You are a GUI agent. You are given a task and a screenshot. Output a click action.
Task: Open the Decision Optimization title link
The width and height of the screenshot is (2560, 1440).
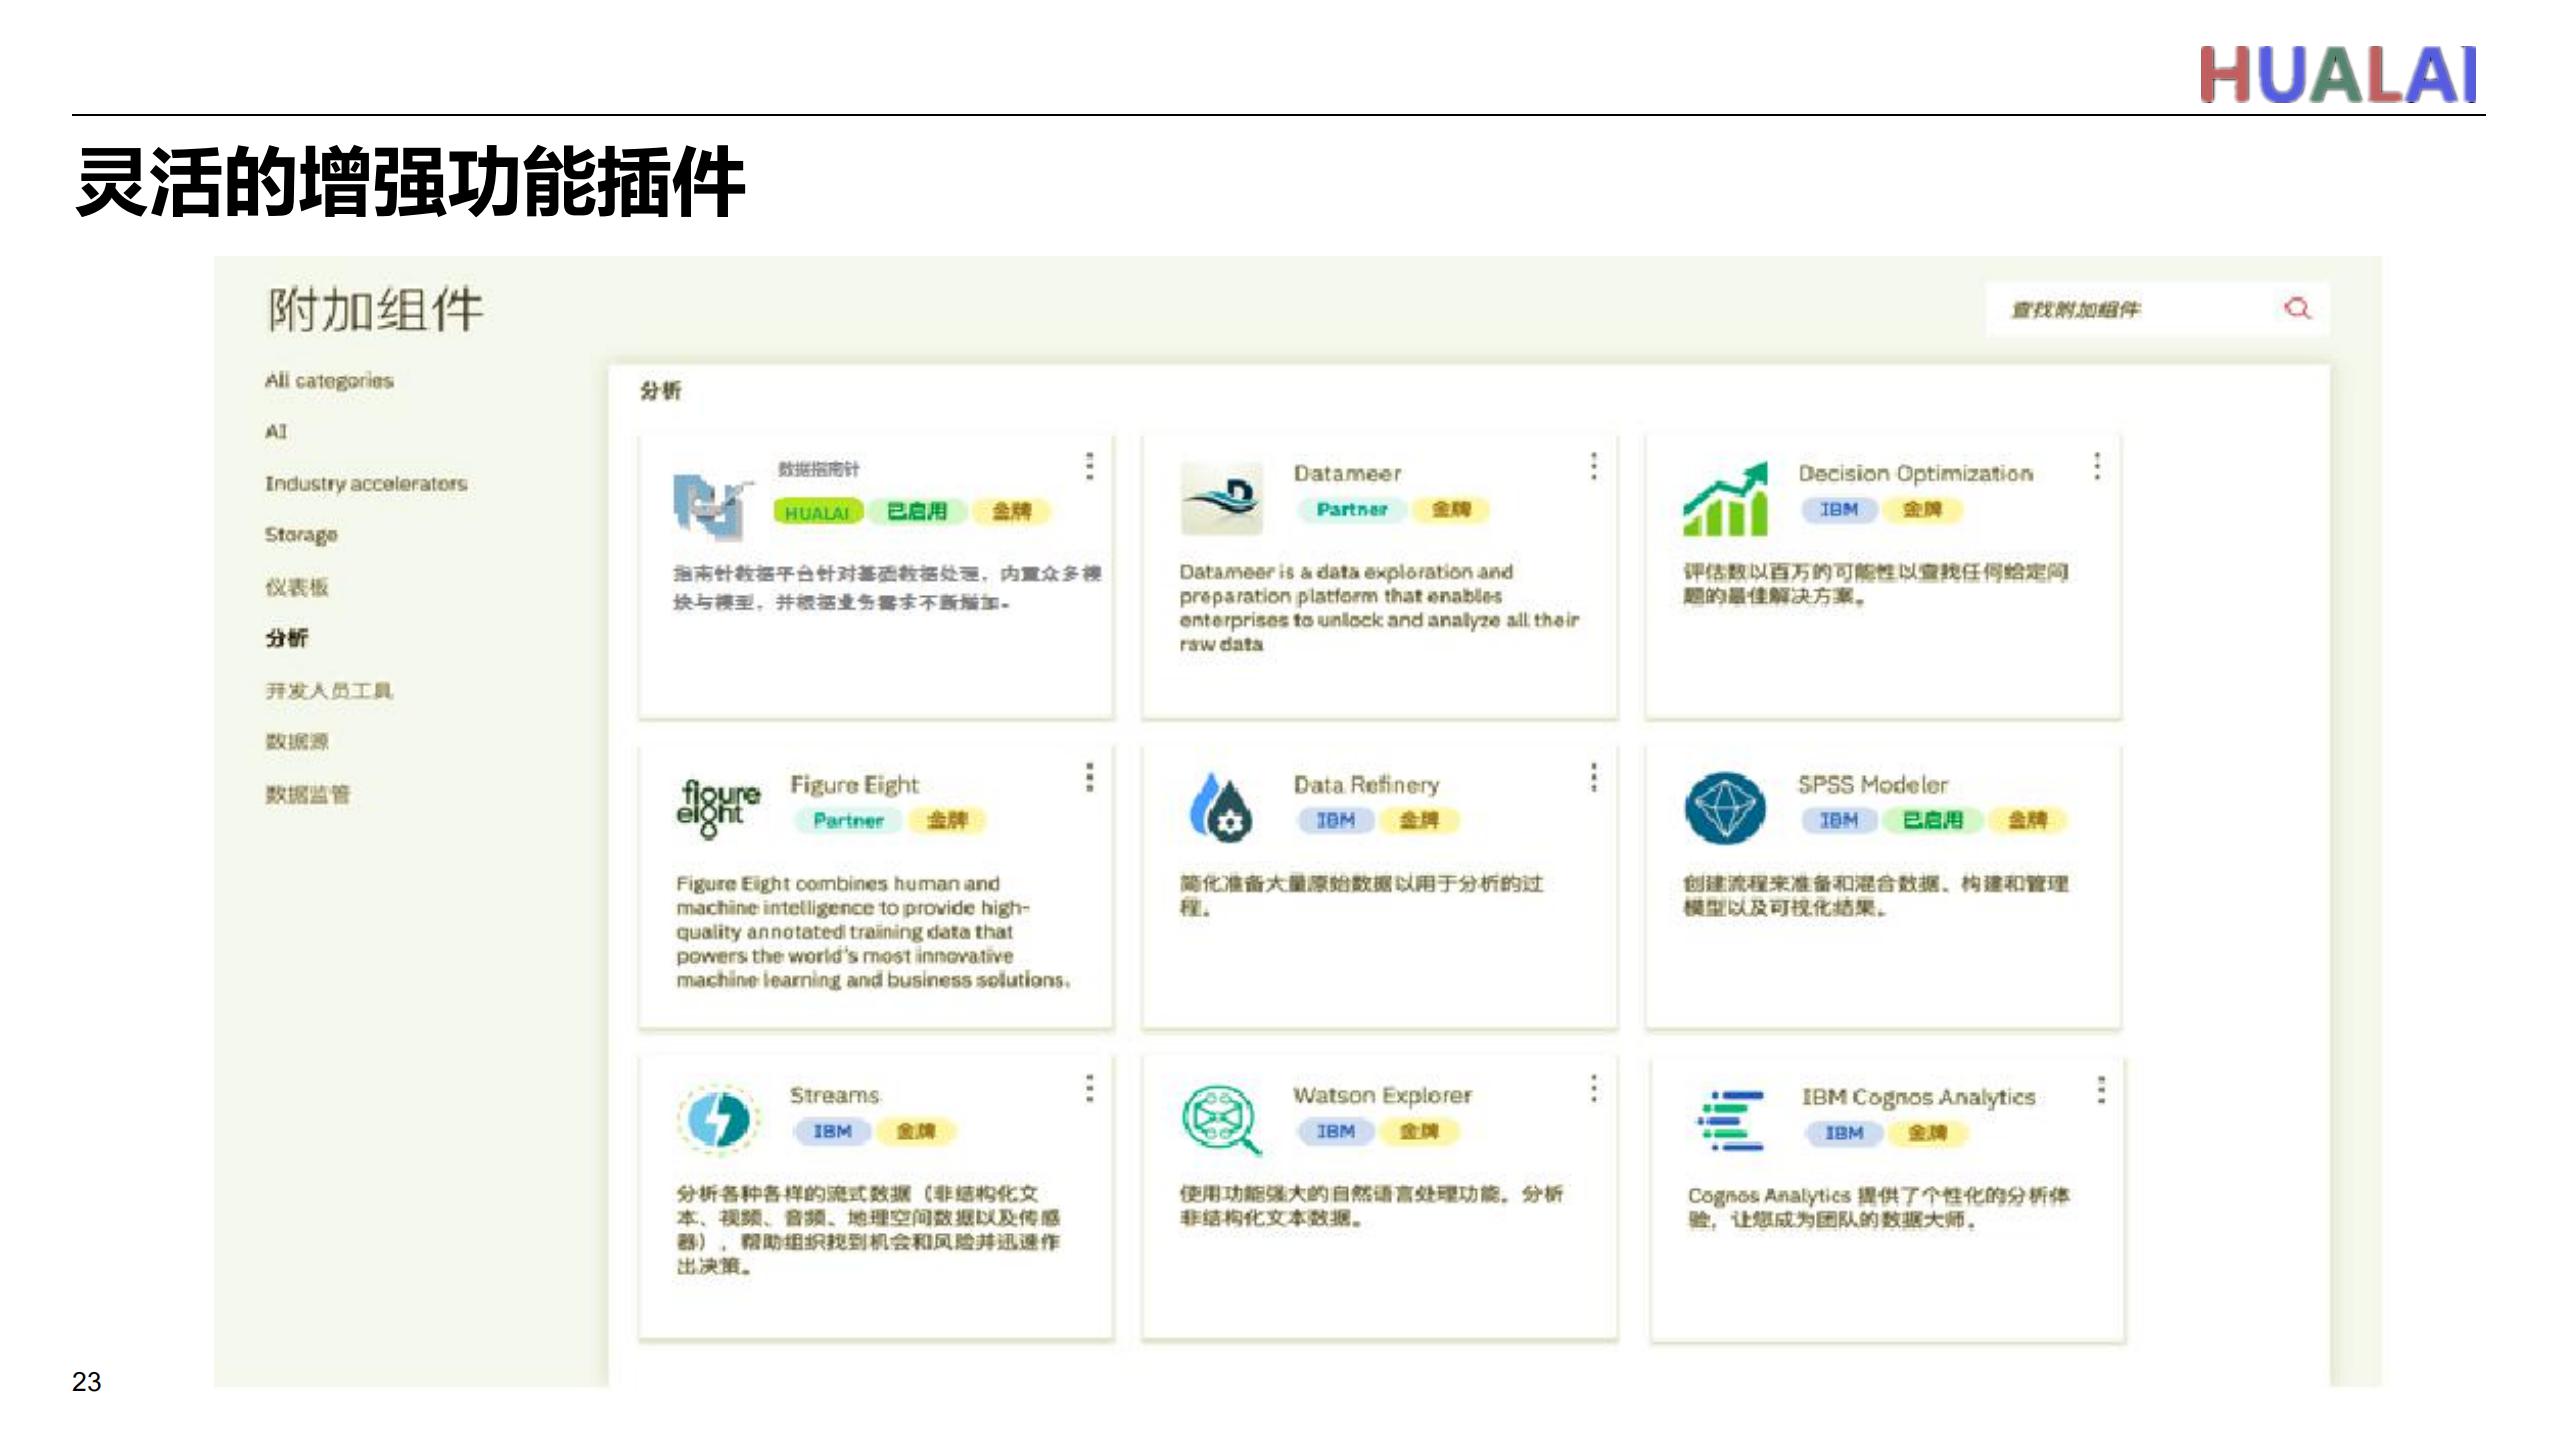[1915, 473]
